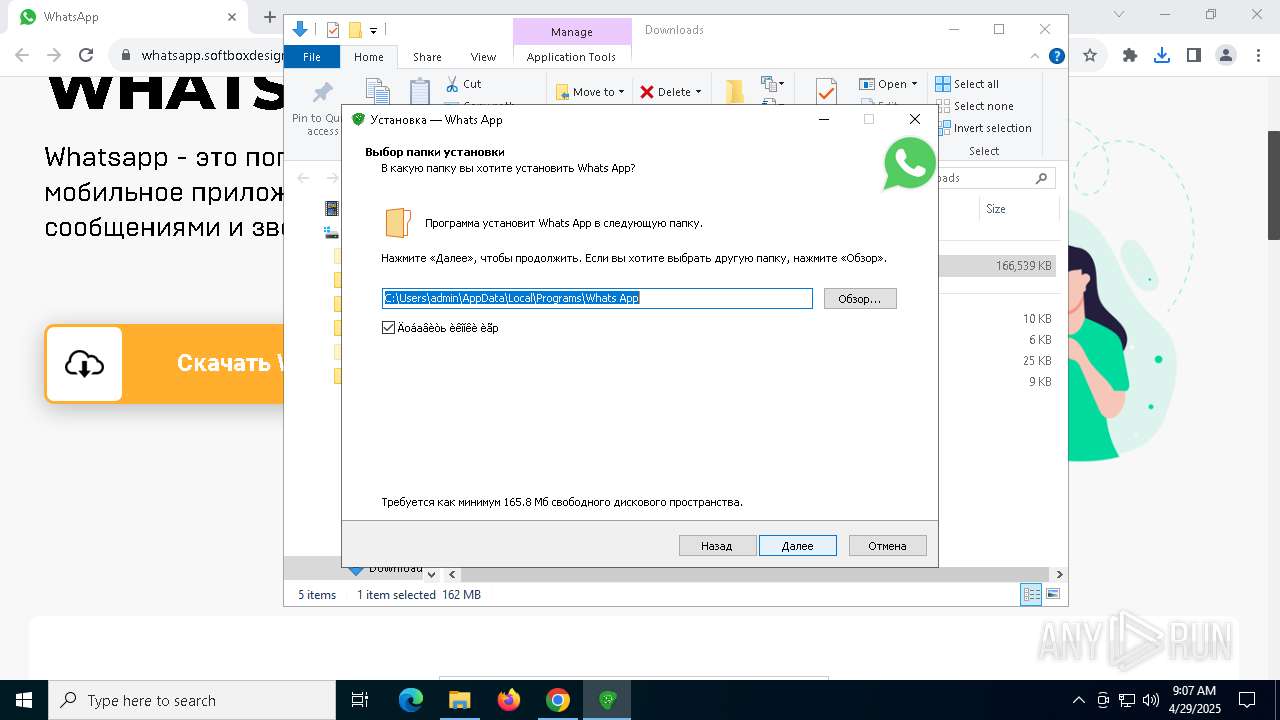
Task: Click the New folder icon in ribbon
Action: point(735,92)
